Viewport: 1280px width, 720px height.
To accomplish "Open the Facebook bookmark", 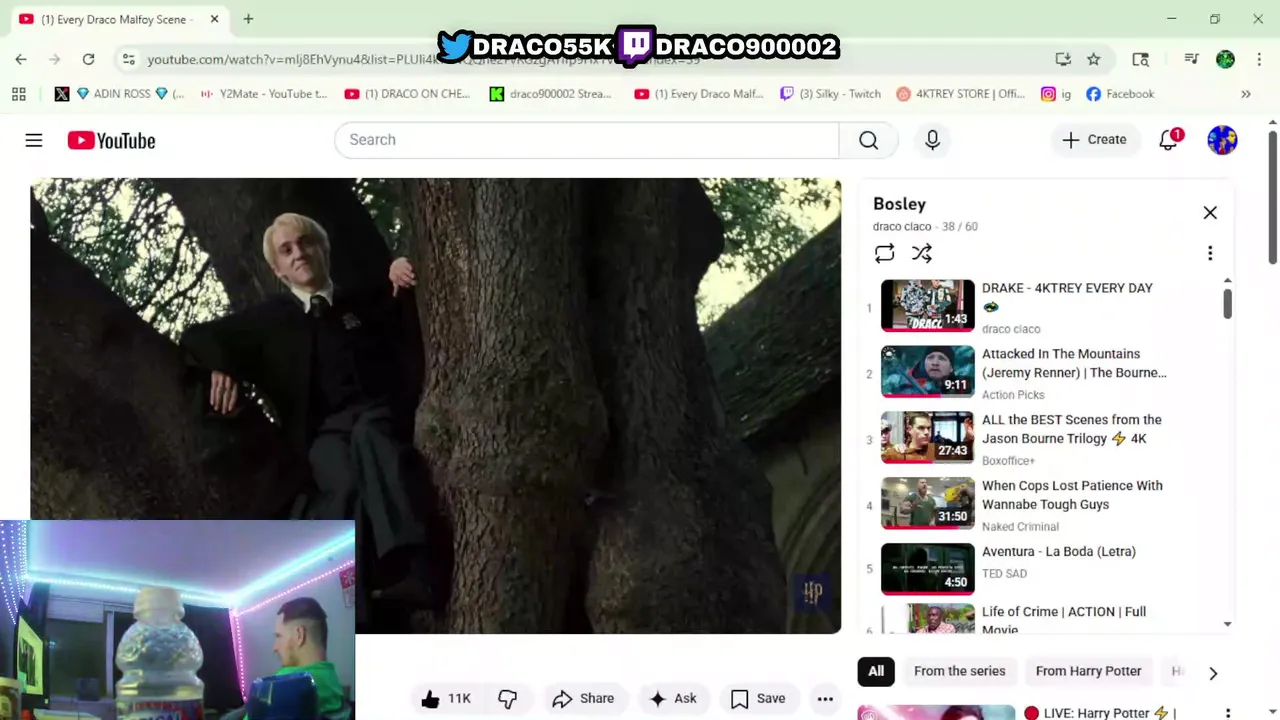I will (1120, 94).
